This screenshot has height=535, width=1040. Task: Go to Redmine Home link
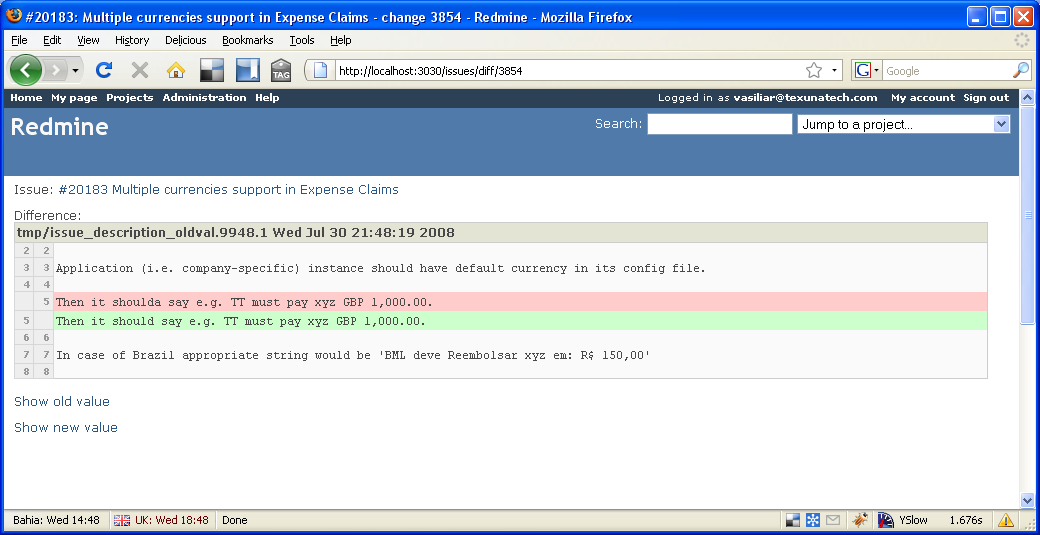(27, 97)
